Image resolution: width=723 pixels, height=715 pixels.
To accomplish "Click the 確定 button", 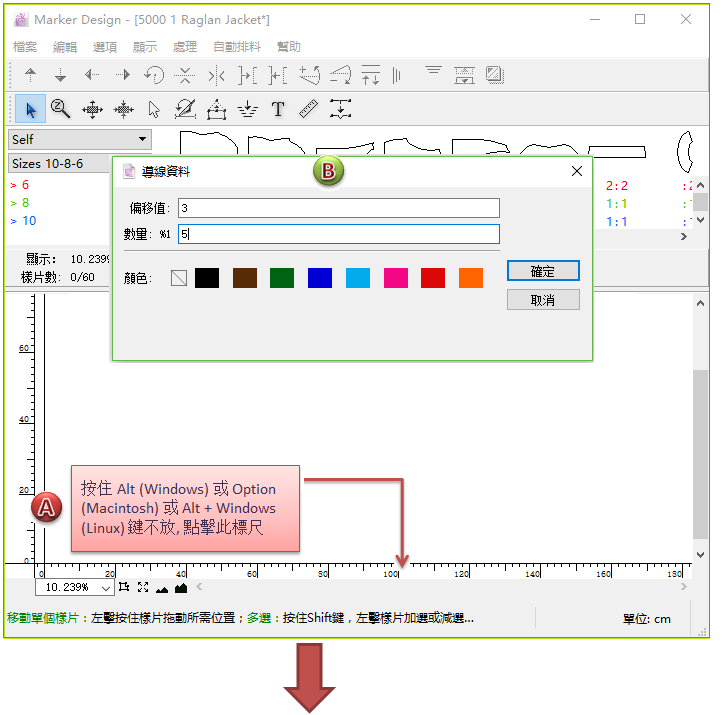I will pyautogui.click(x=543, y=271).
